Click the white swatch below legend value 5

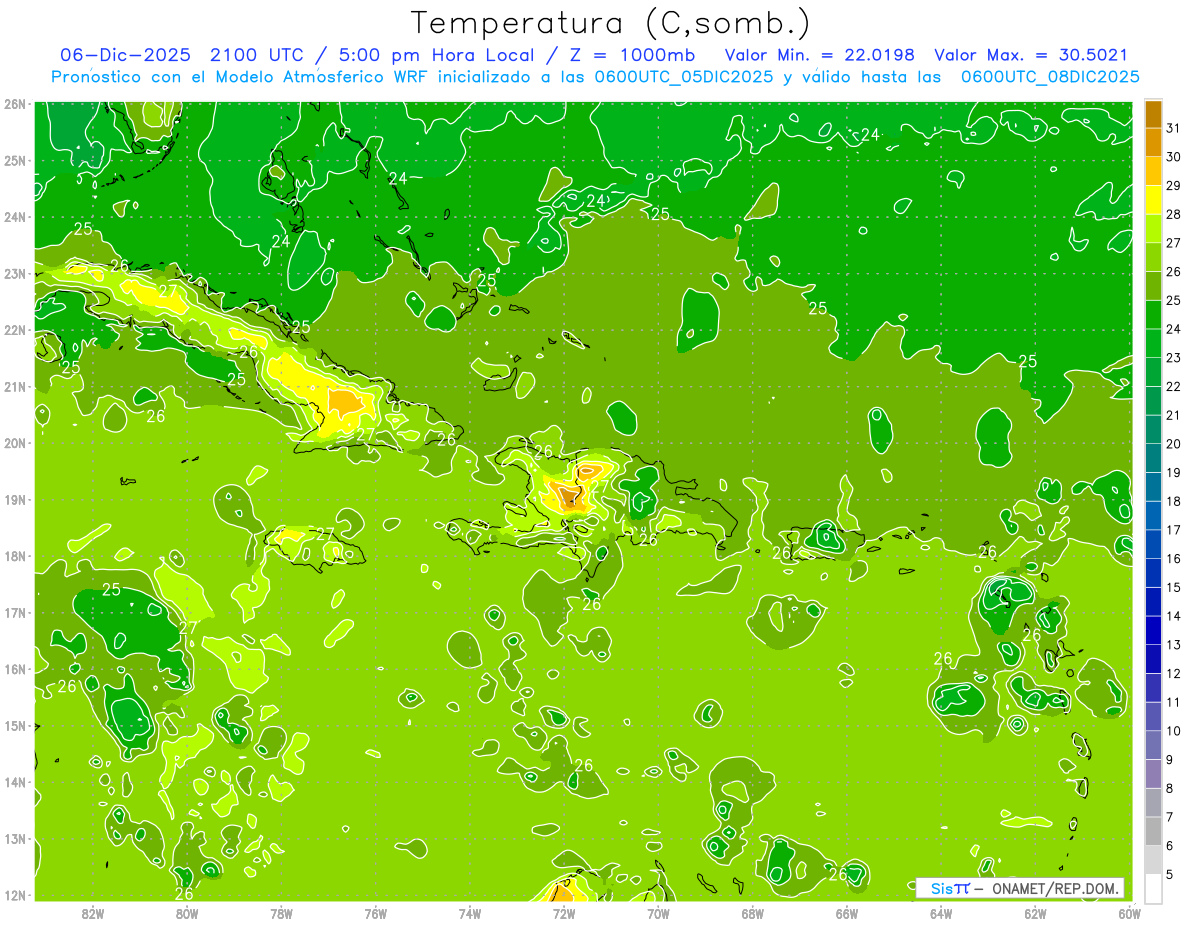pos(1153,888)
